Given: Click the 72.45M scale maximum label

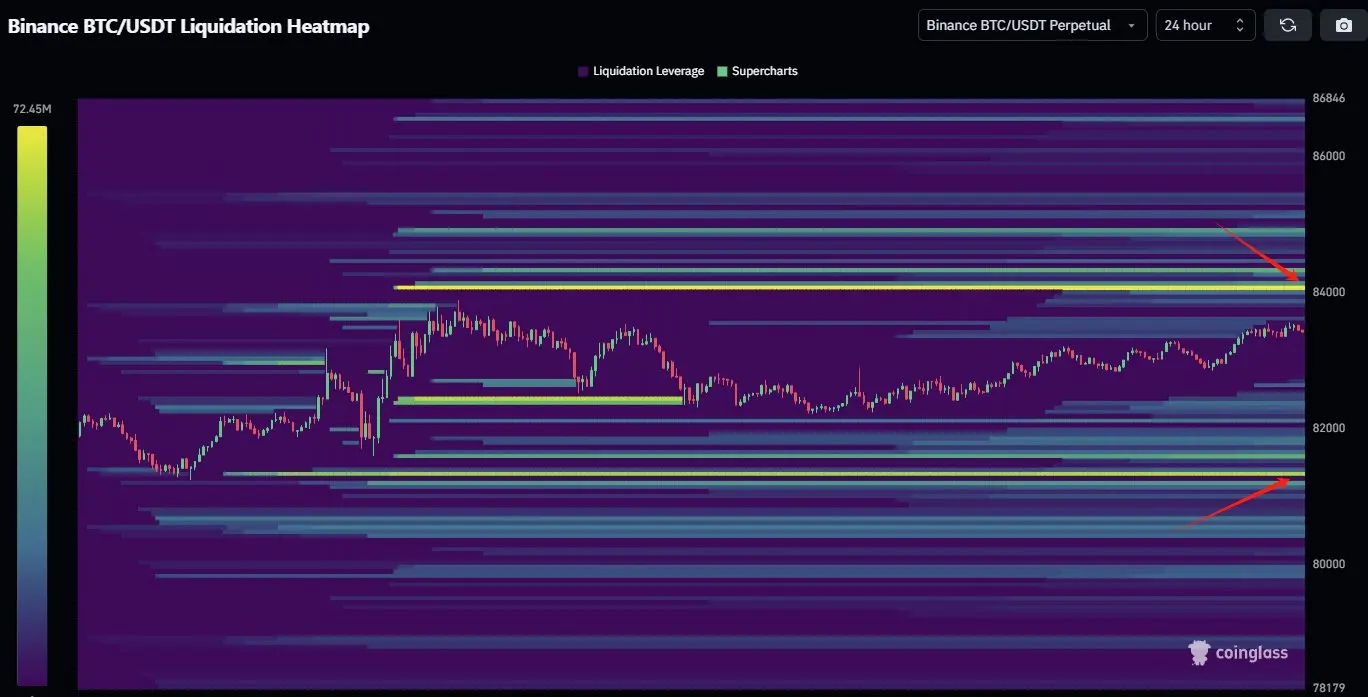Looking at the screenshot, I should (32, 109).
